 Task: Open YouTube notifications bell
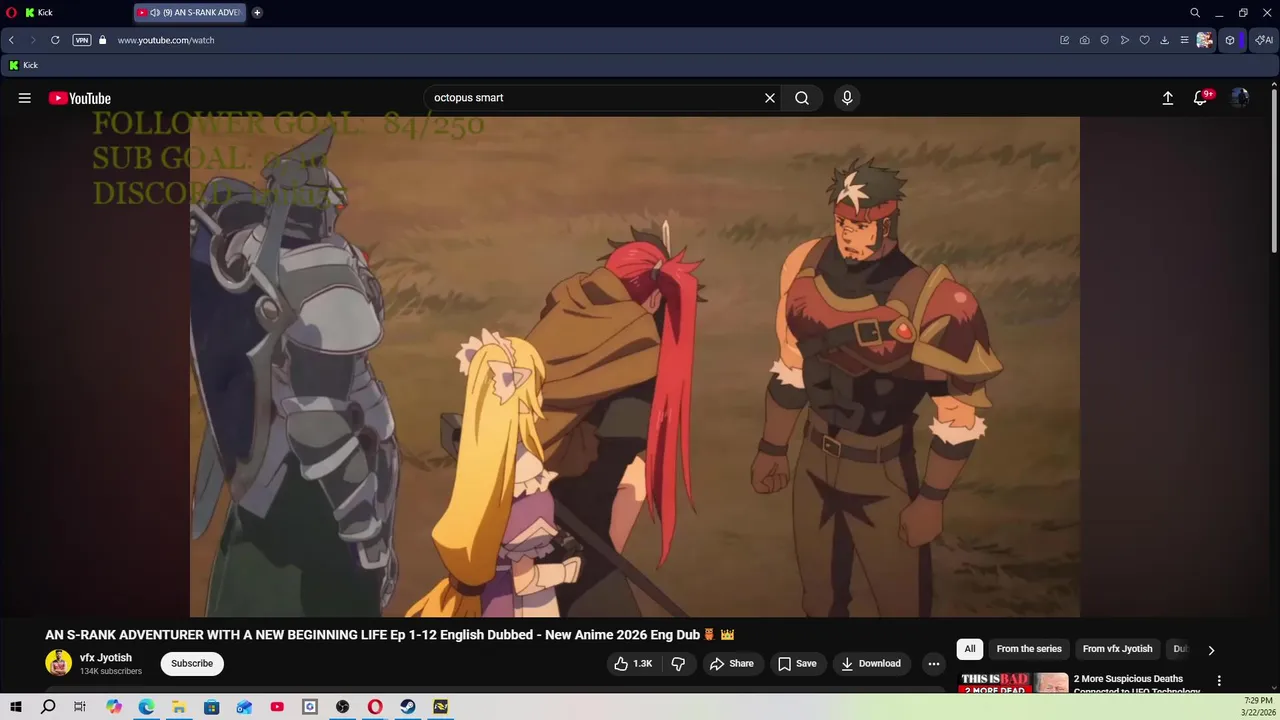coord(1201,98)
